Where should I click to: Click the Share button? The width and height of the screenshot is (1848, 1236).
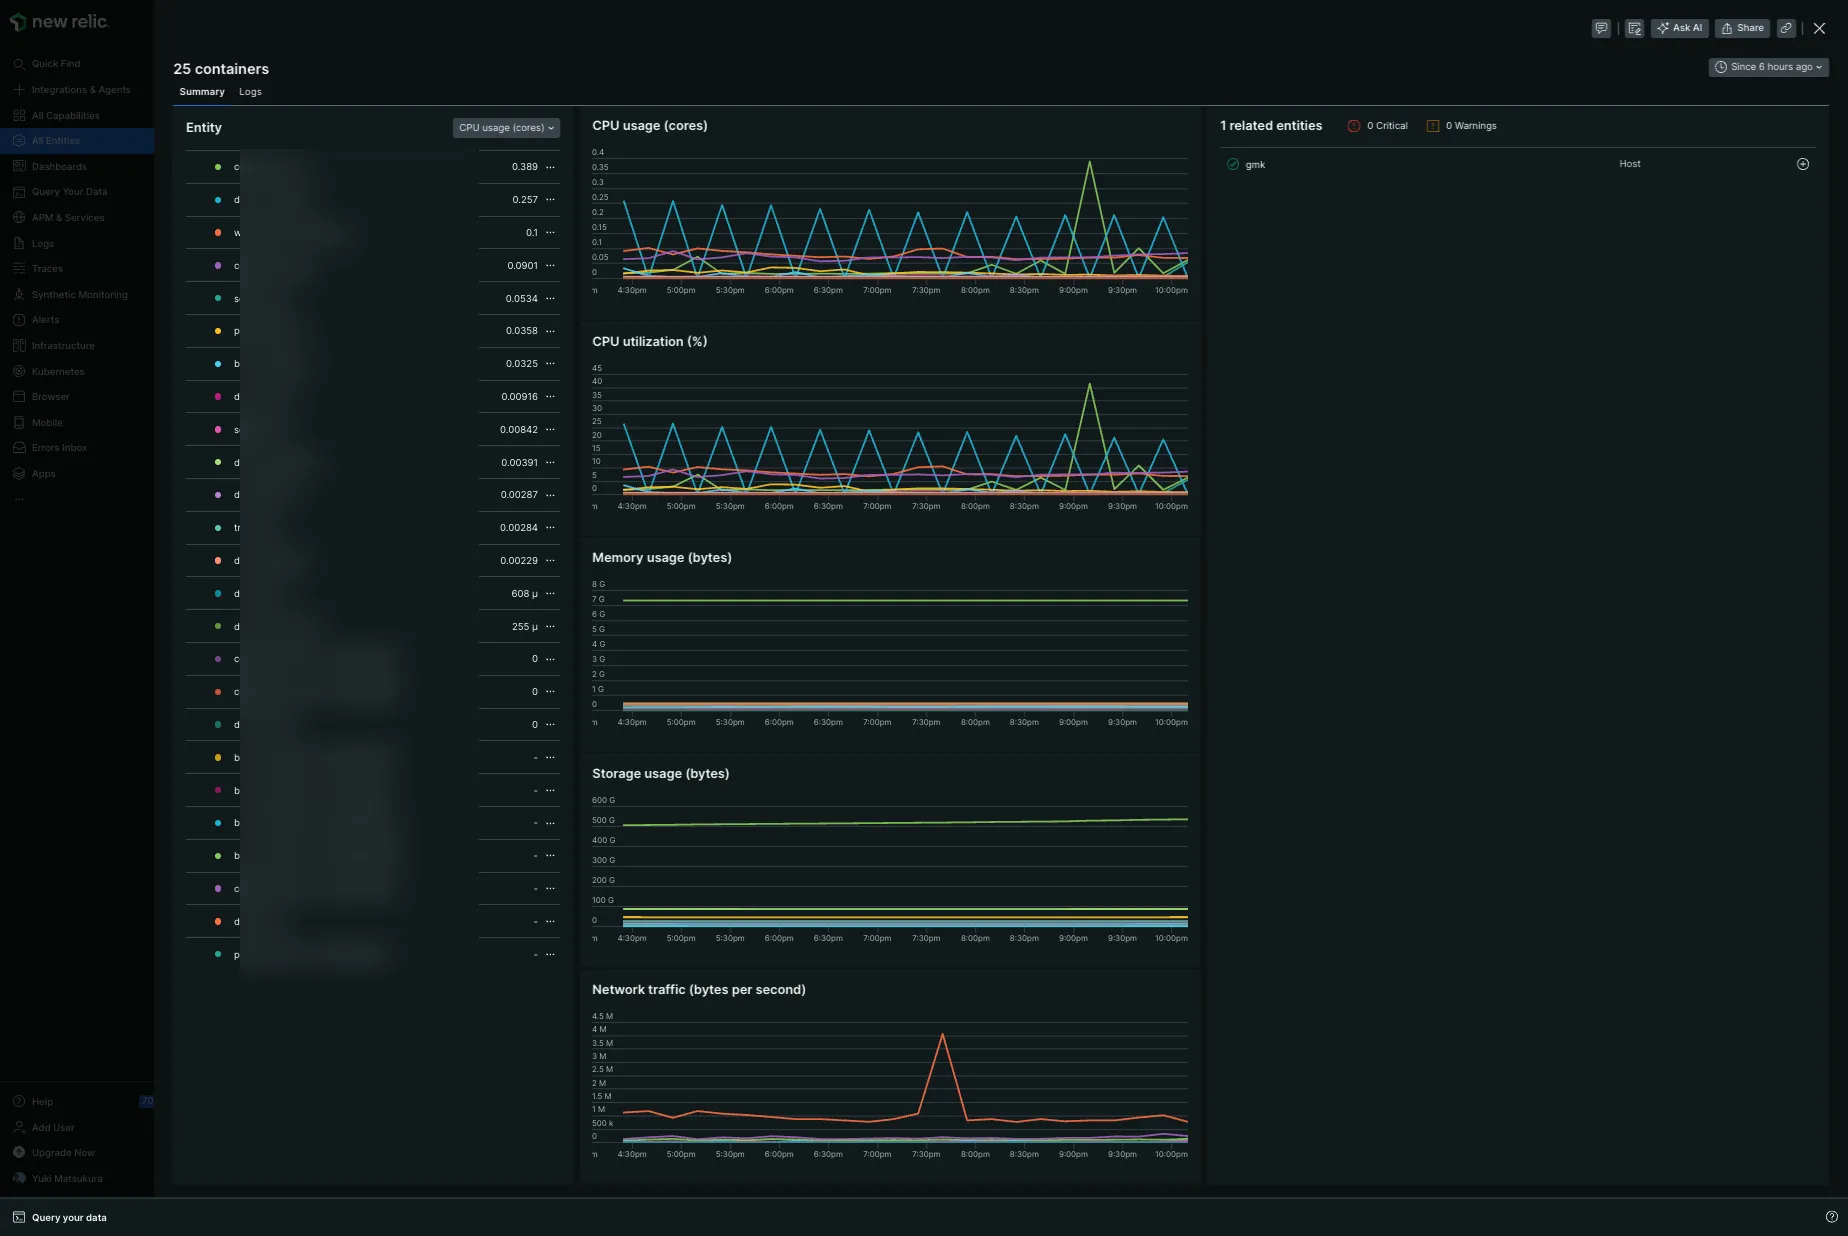(1742, 28)
